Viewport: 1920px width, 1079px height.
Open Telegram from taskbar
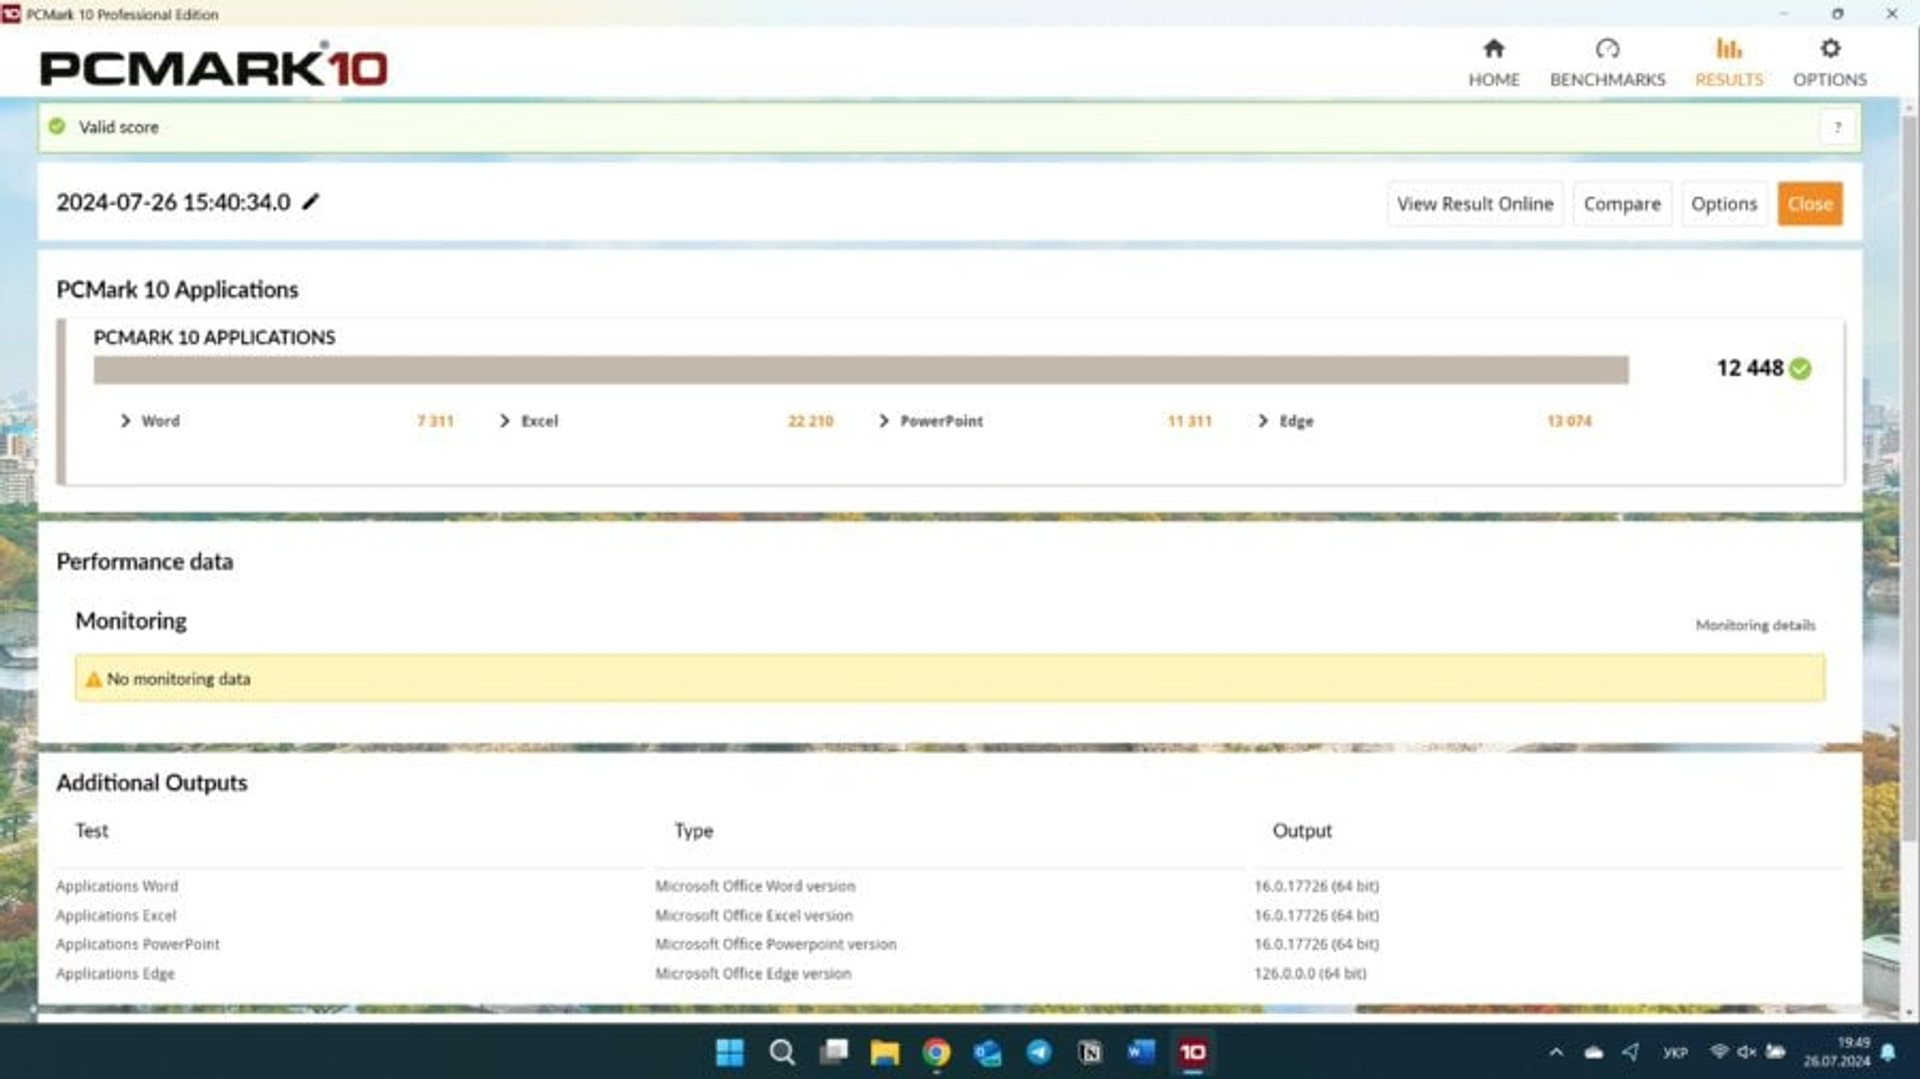pyautogui.click(x=1039, y=1052)
